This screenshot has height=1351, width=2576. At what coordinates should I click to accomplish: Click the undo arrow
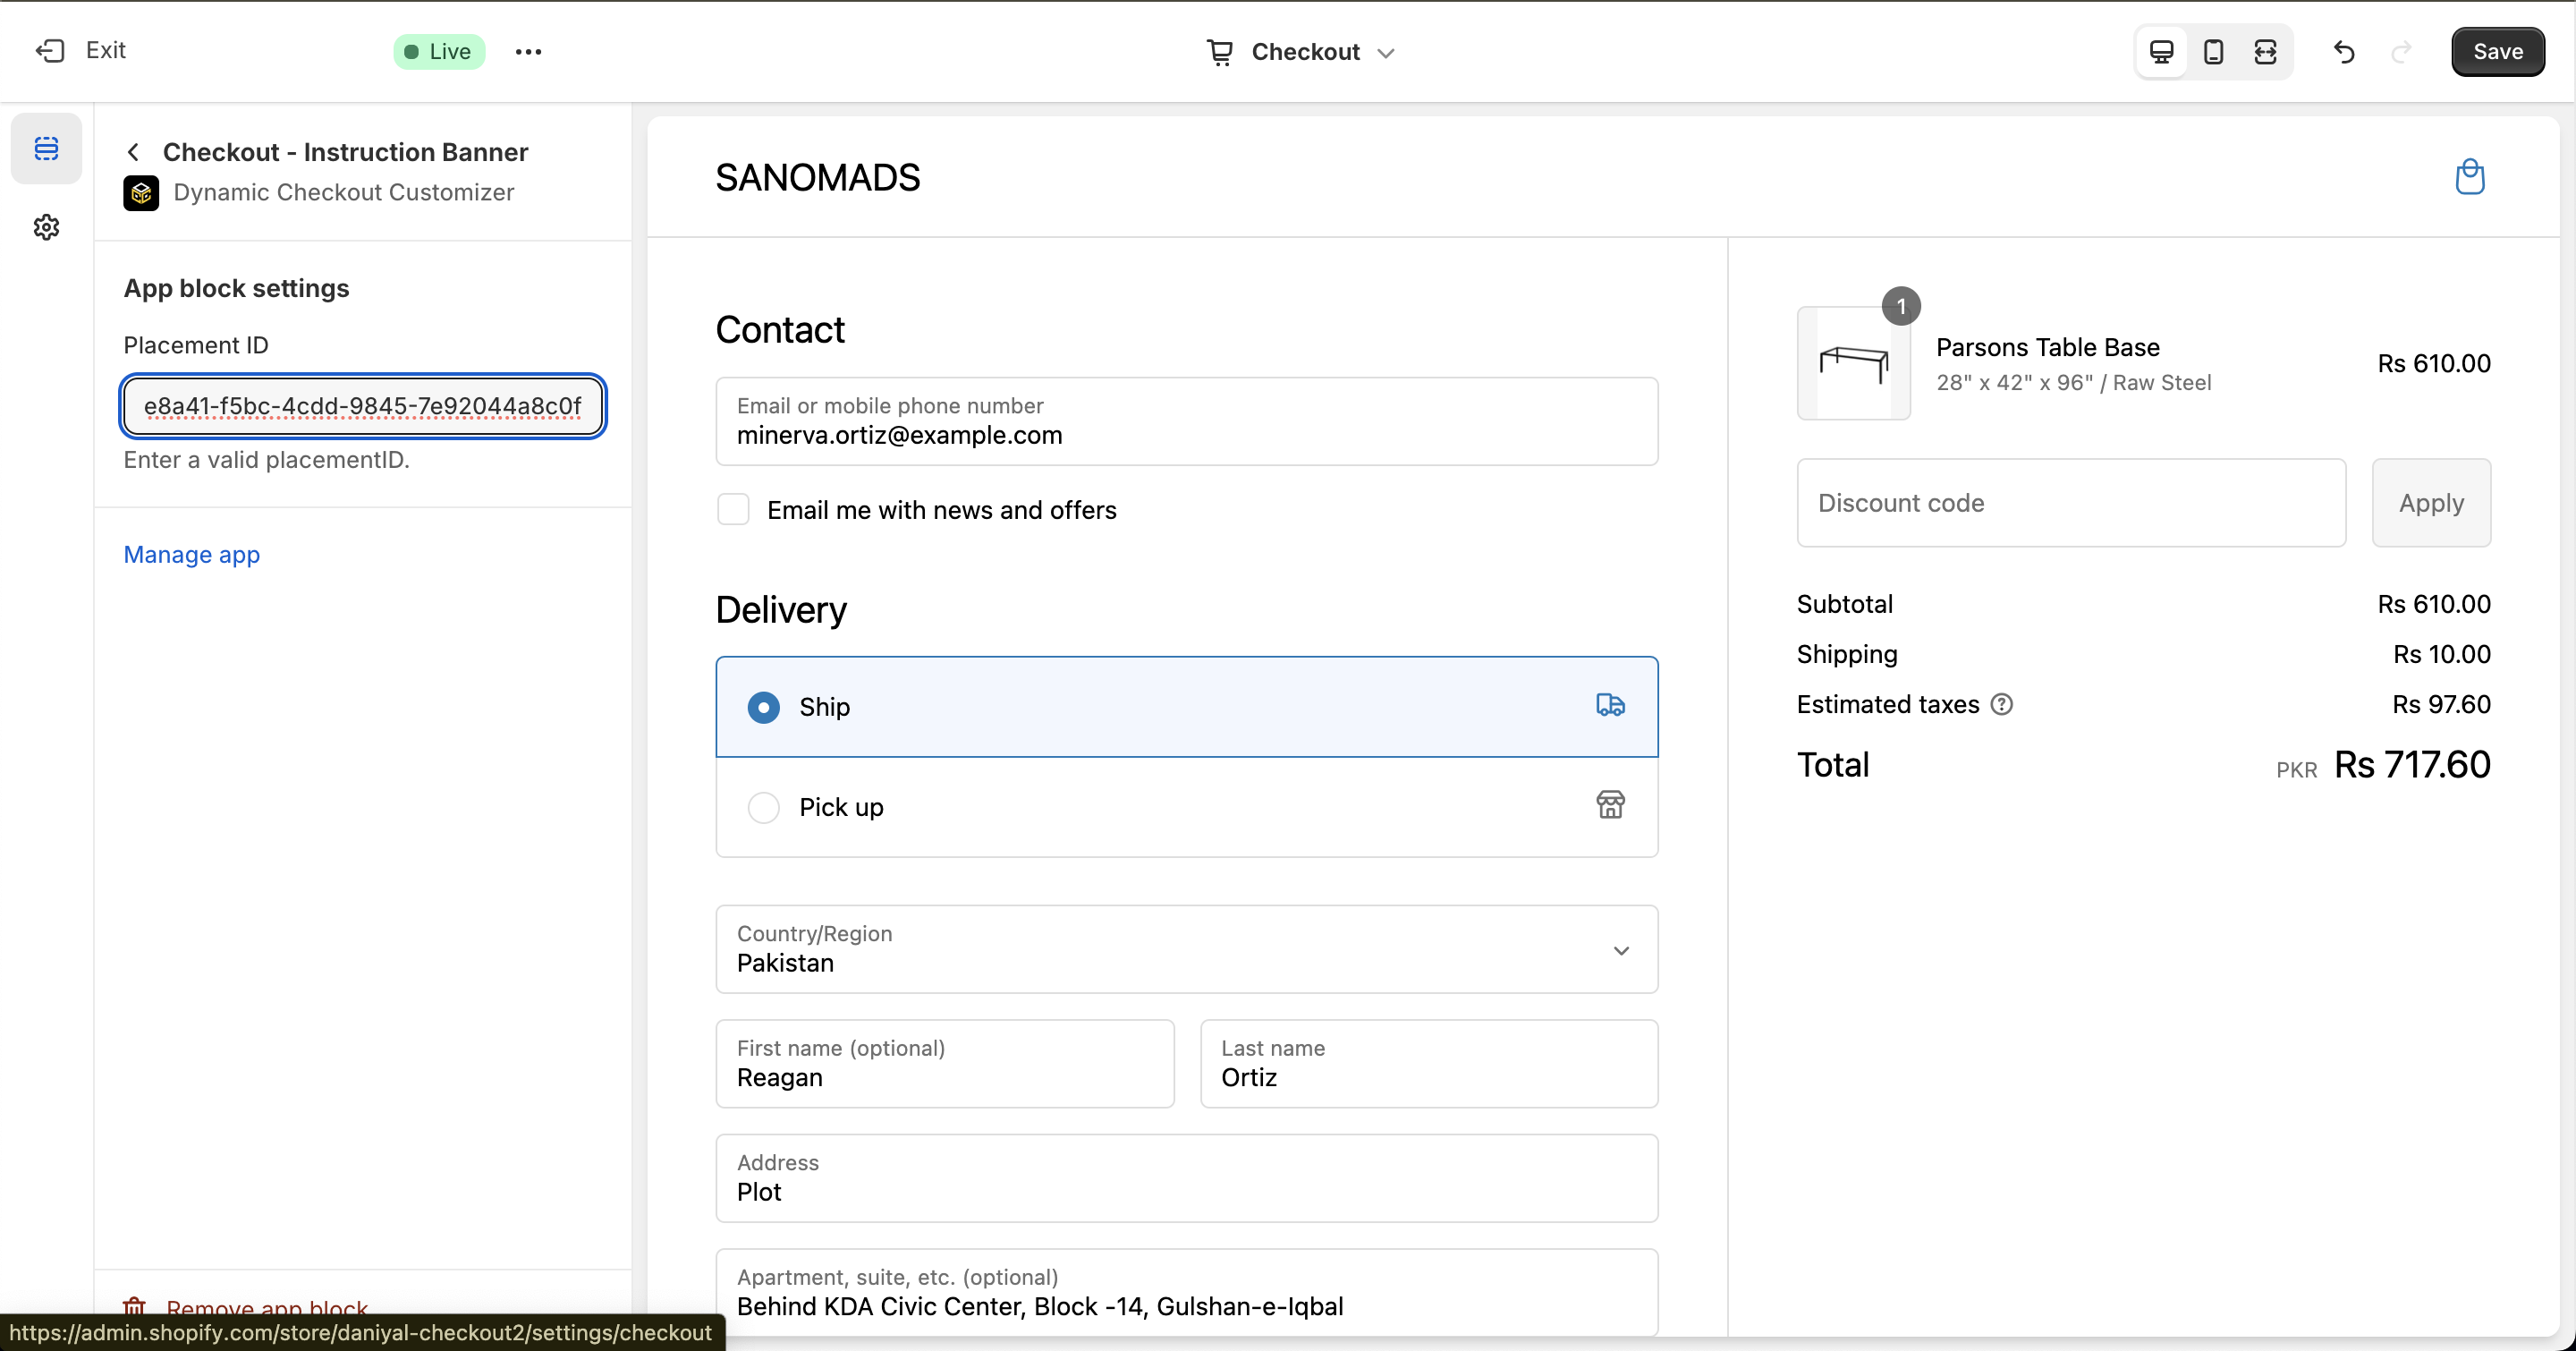pyautogui.click(x=2344, y=52)
